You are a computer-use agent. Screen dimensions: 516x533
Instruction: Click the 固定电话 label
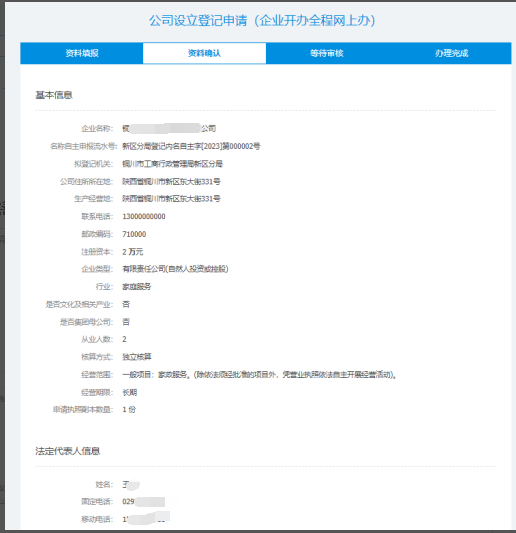[97, 502]
